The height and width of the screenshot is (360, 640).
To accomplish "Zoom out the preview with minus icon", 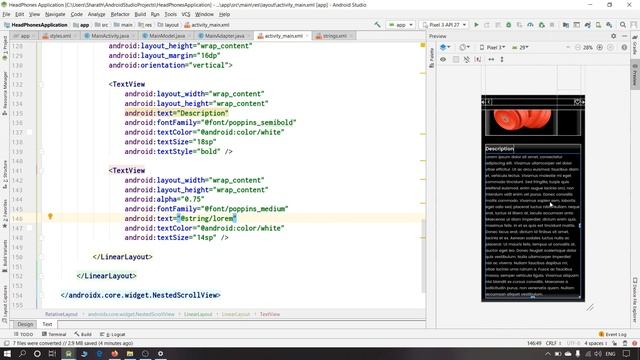I will [578, 47].
